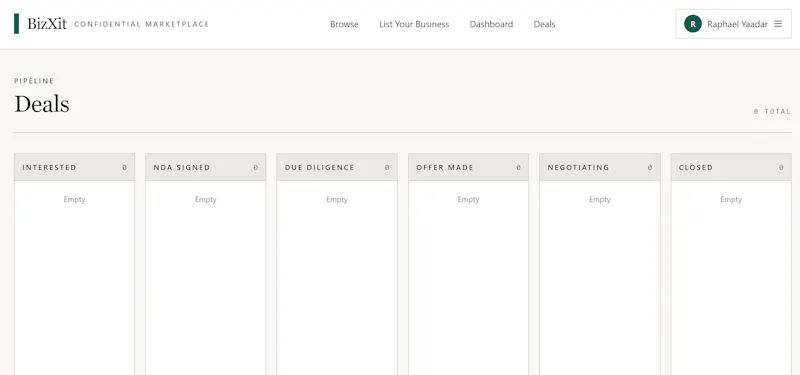800x375 pixels.
Task: Click the Deals page heading
Action: pyautogui.click(x=42, y=104)
